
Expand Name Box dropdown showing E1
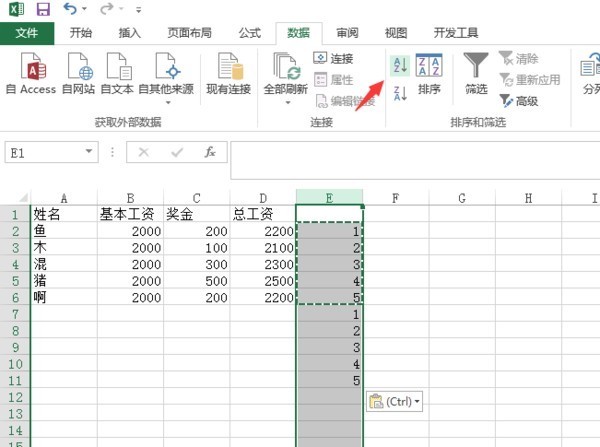89,152
